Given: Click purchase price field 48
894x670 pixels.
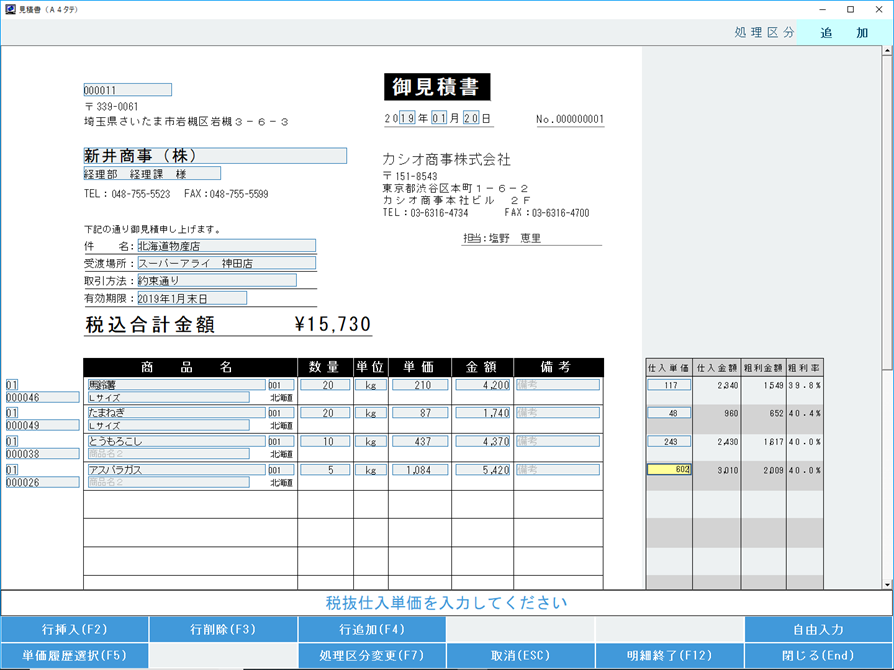Looking at the screenshot, I should pos(669,413).
